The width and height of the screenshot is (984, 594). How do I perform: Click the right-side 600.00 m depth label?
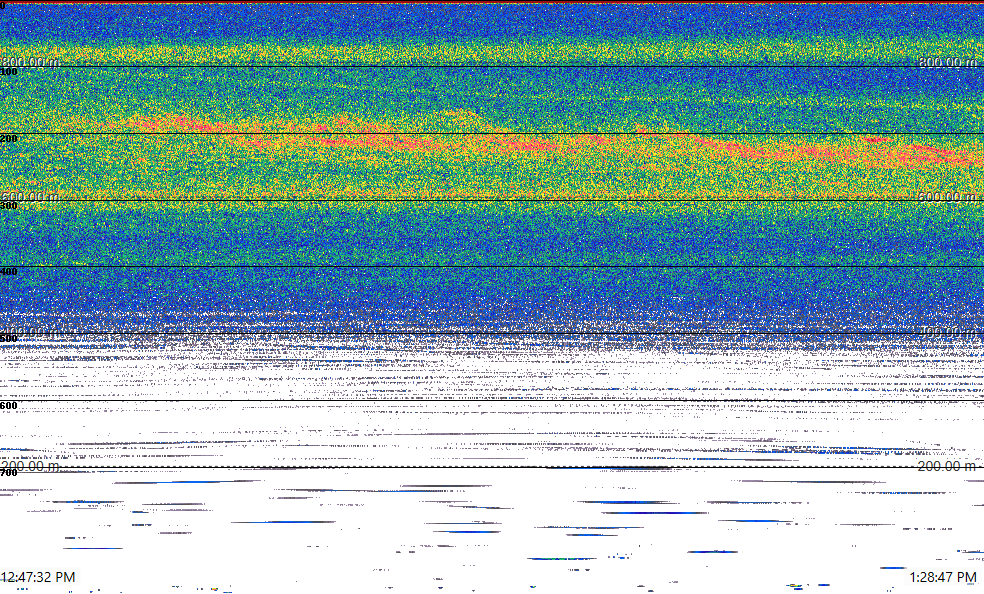tap(947, 196)
